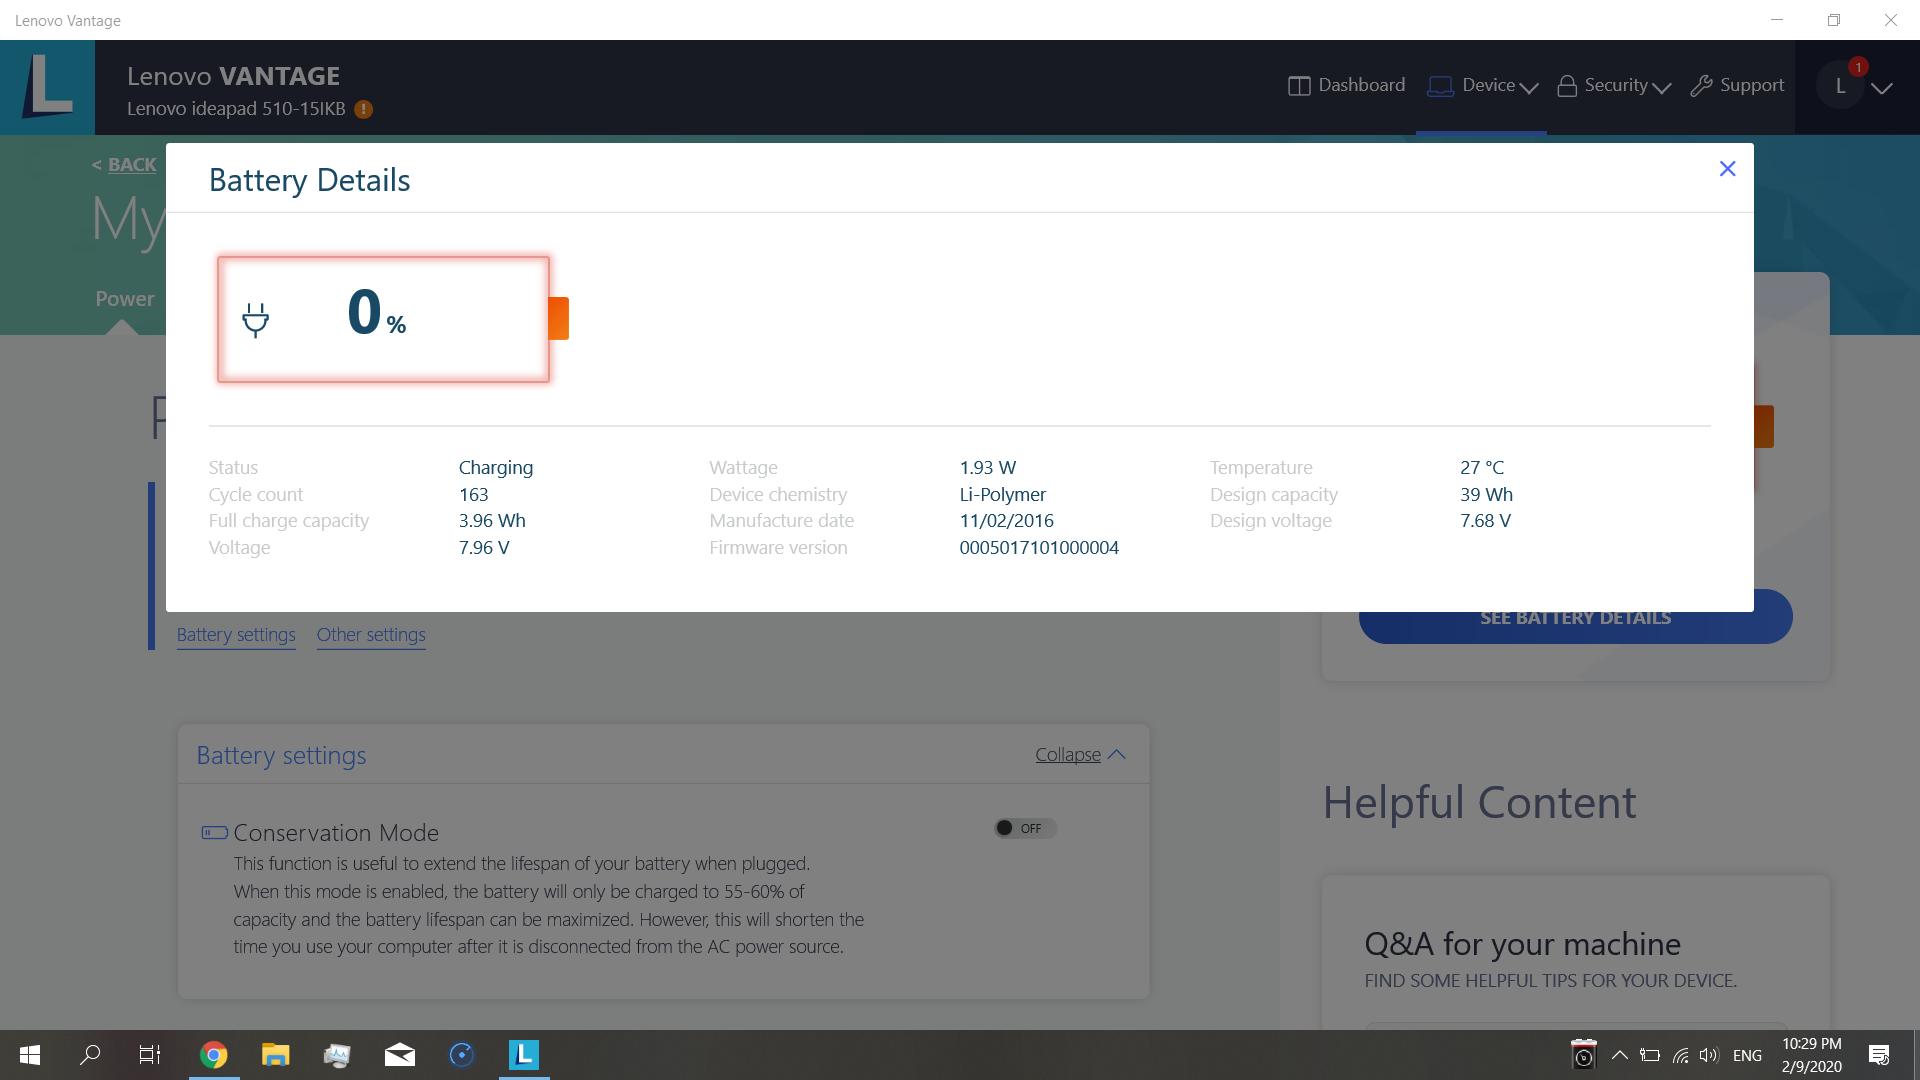Close the Battery Details dialog
1920x1080 pixels.
1727,169
